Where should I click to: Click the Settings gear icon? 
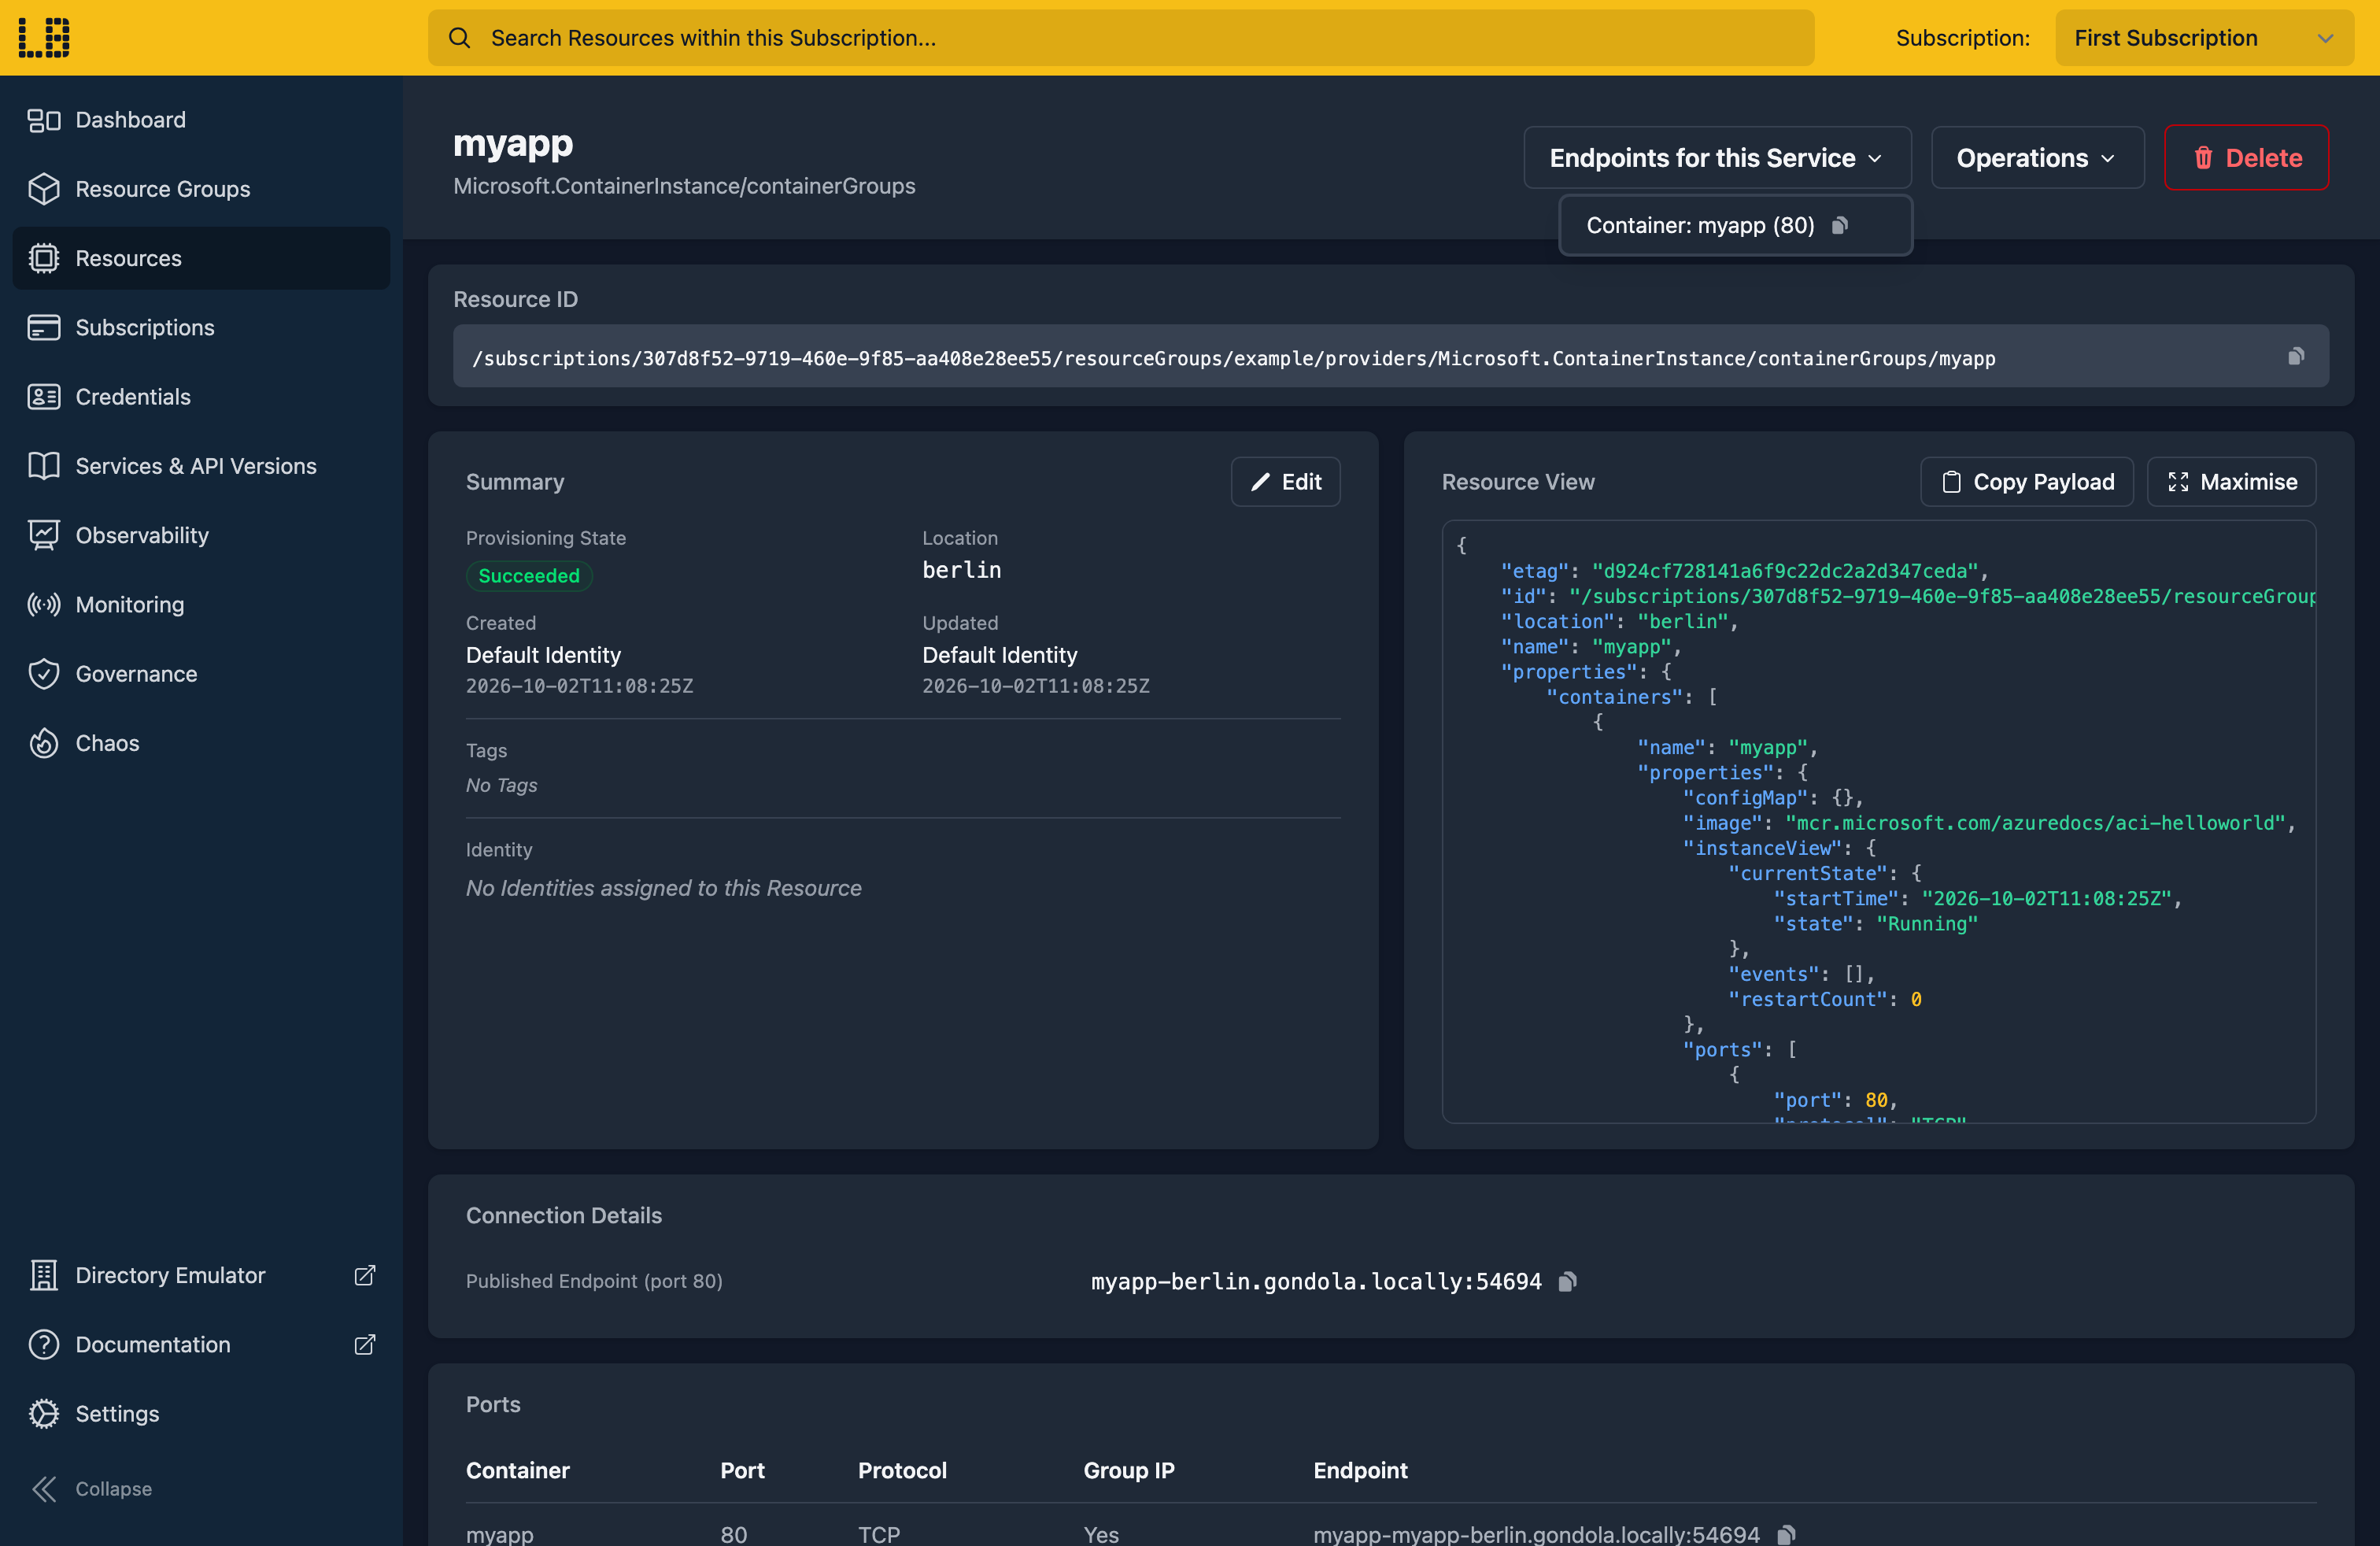point(44,1413)
